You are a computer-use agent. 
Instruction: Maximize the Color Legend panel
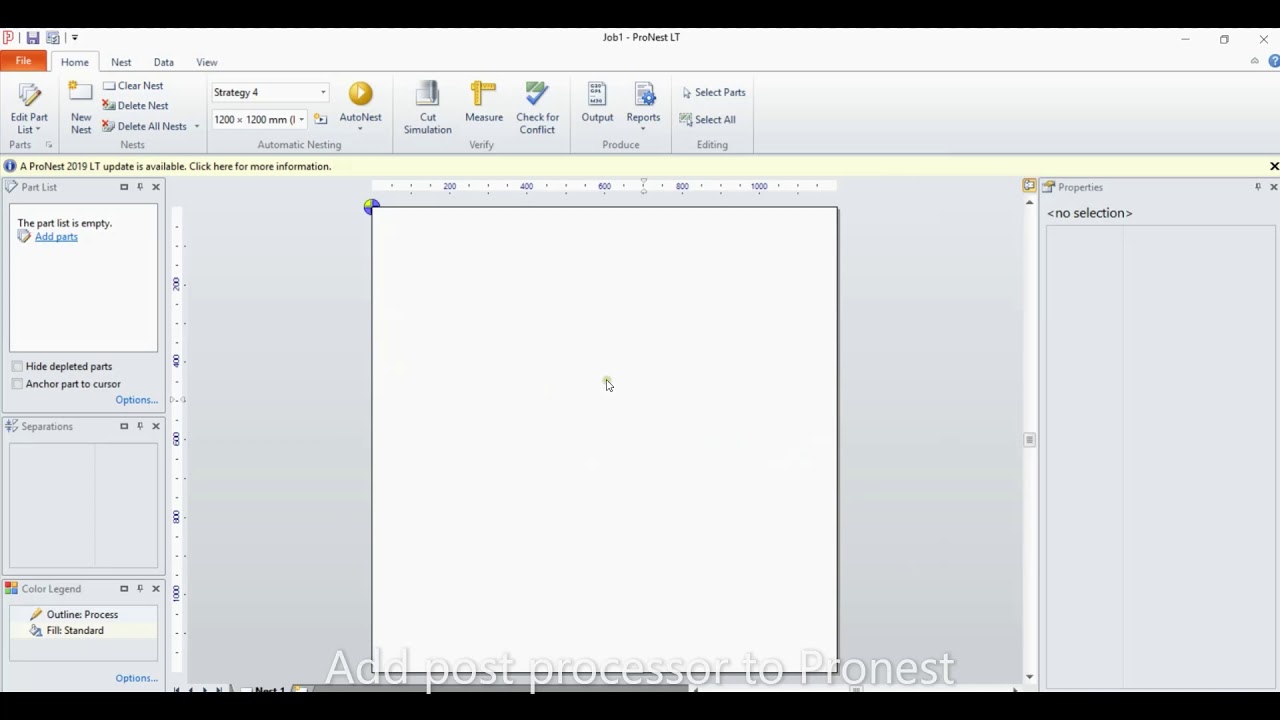(x=124, y=589)
